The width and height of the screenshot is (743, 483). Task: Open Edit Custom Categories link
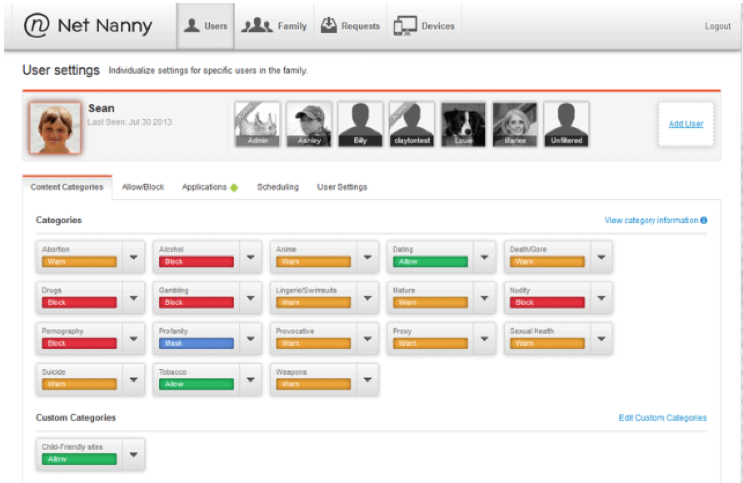pyautogui.click(x=662, y=418)
